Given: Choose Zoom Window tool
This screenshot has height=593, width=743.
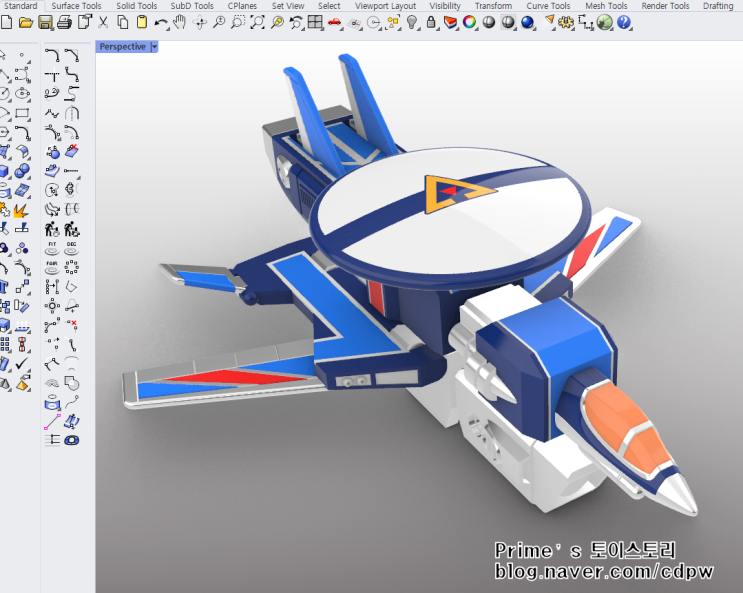Looking at the screenshot, I should point(238,22).
